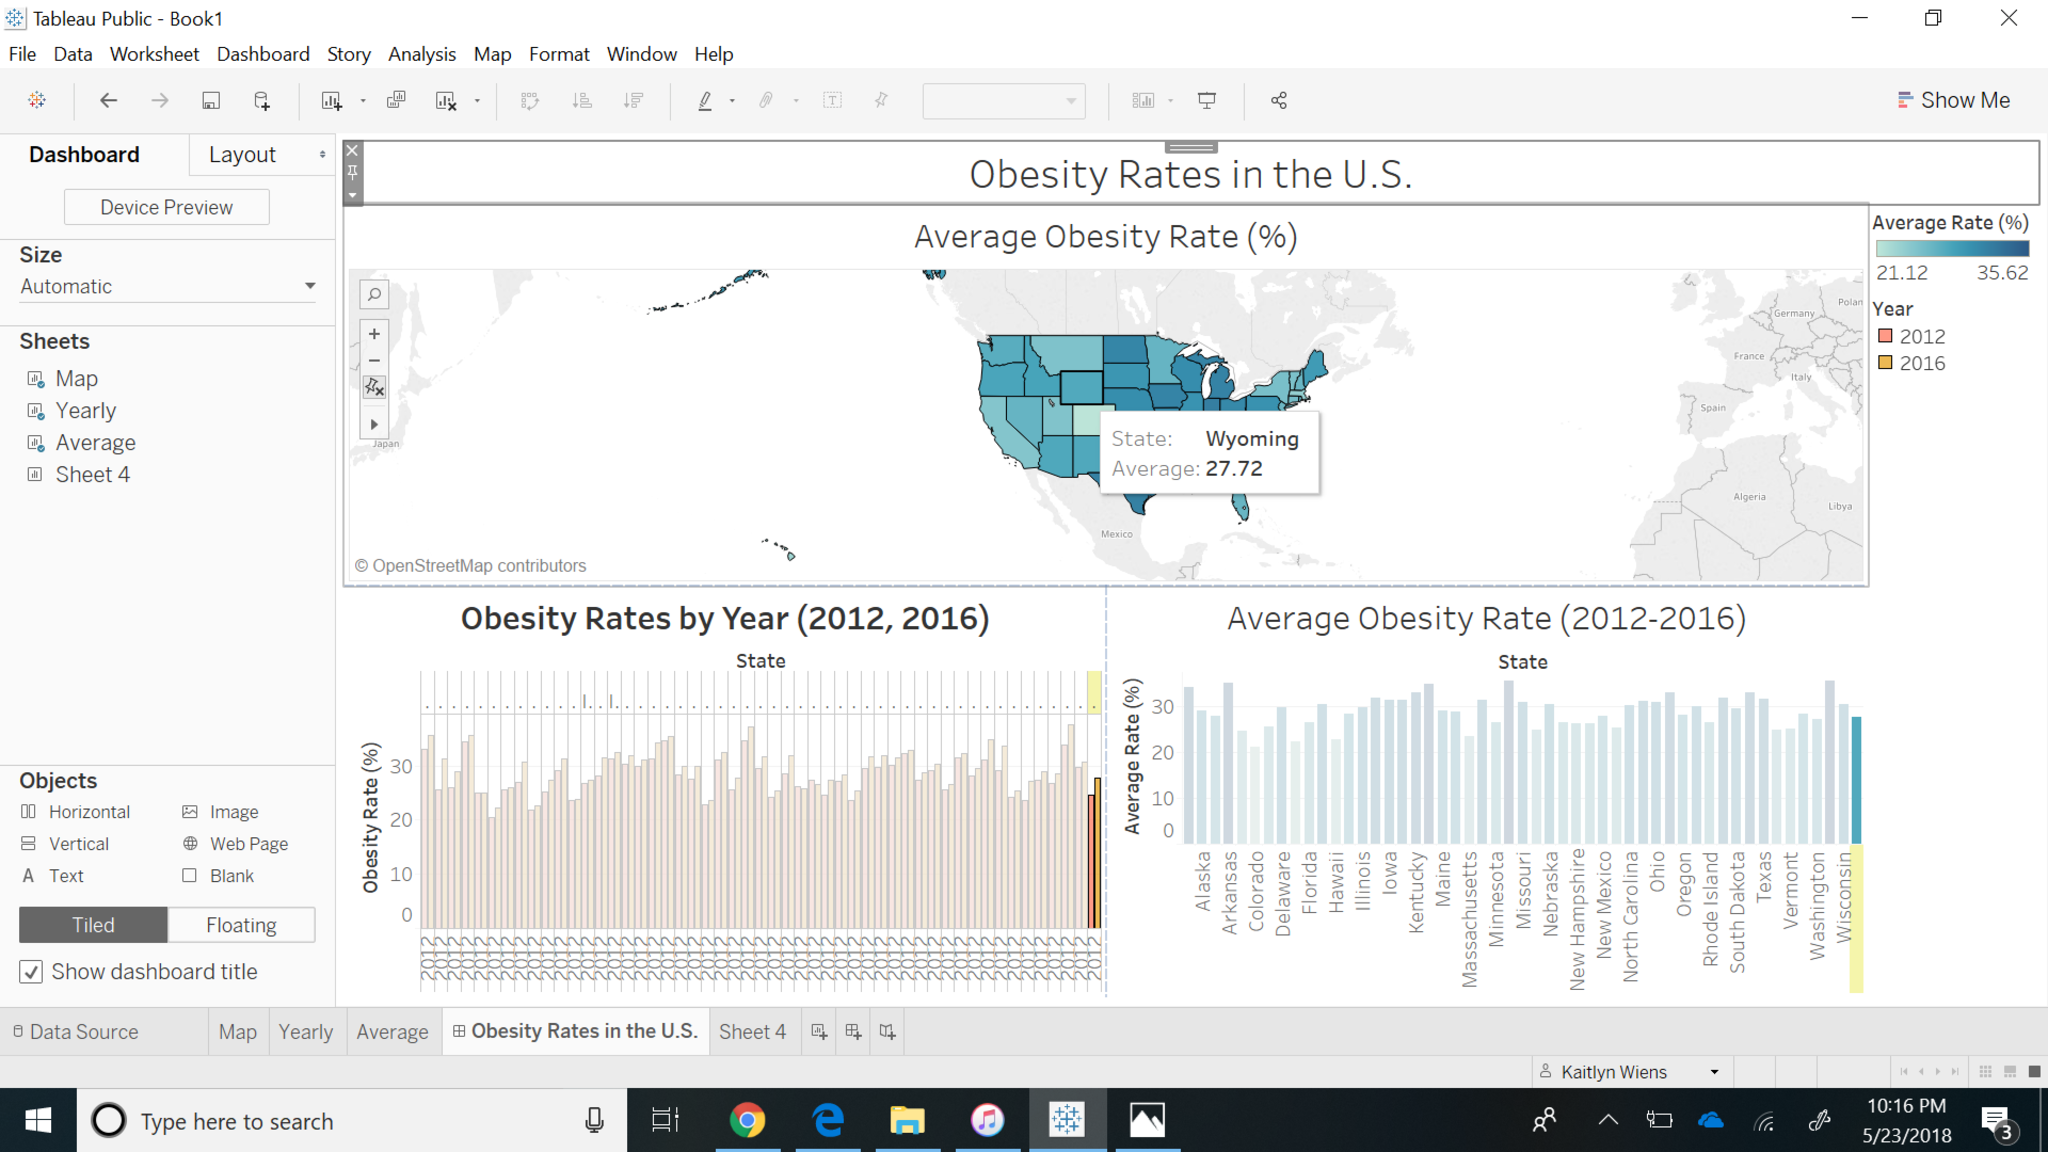The height and width of the screenshot is (1152, 2048).
Task: Click the Undo back arrow
Action: [108, 100]
